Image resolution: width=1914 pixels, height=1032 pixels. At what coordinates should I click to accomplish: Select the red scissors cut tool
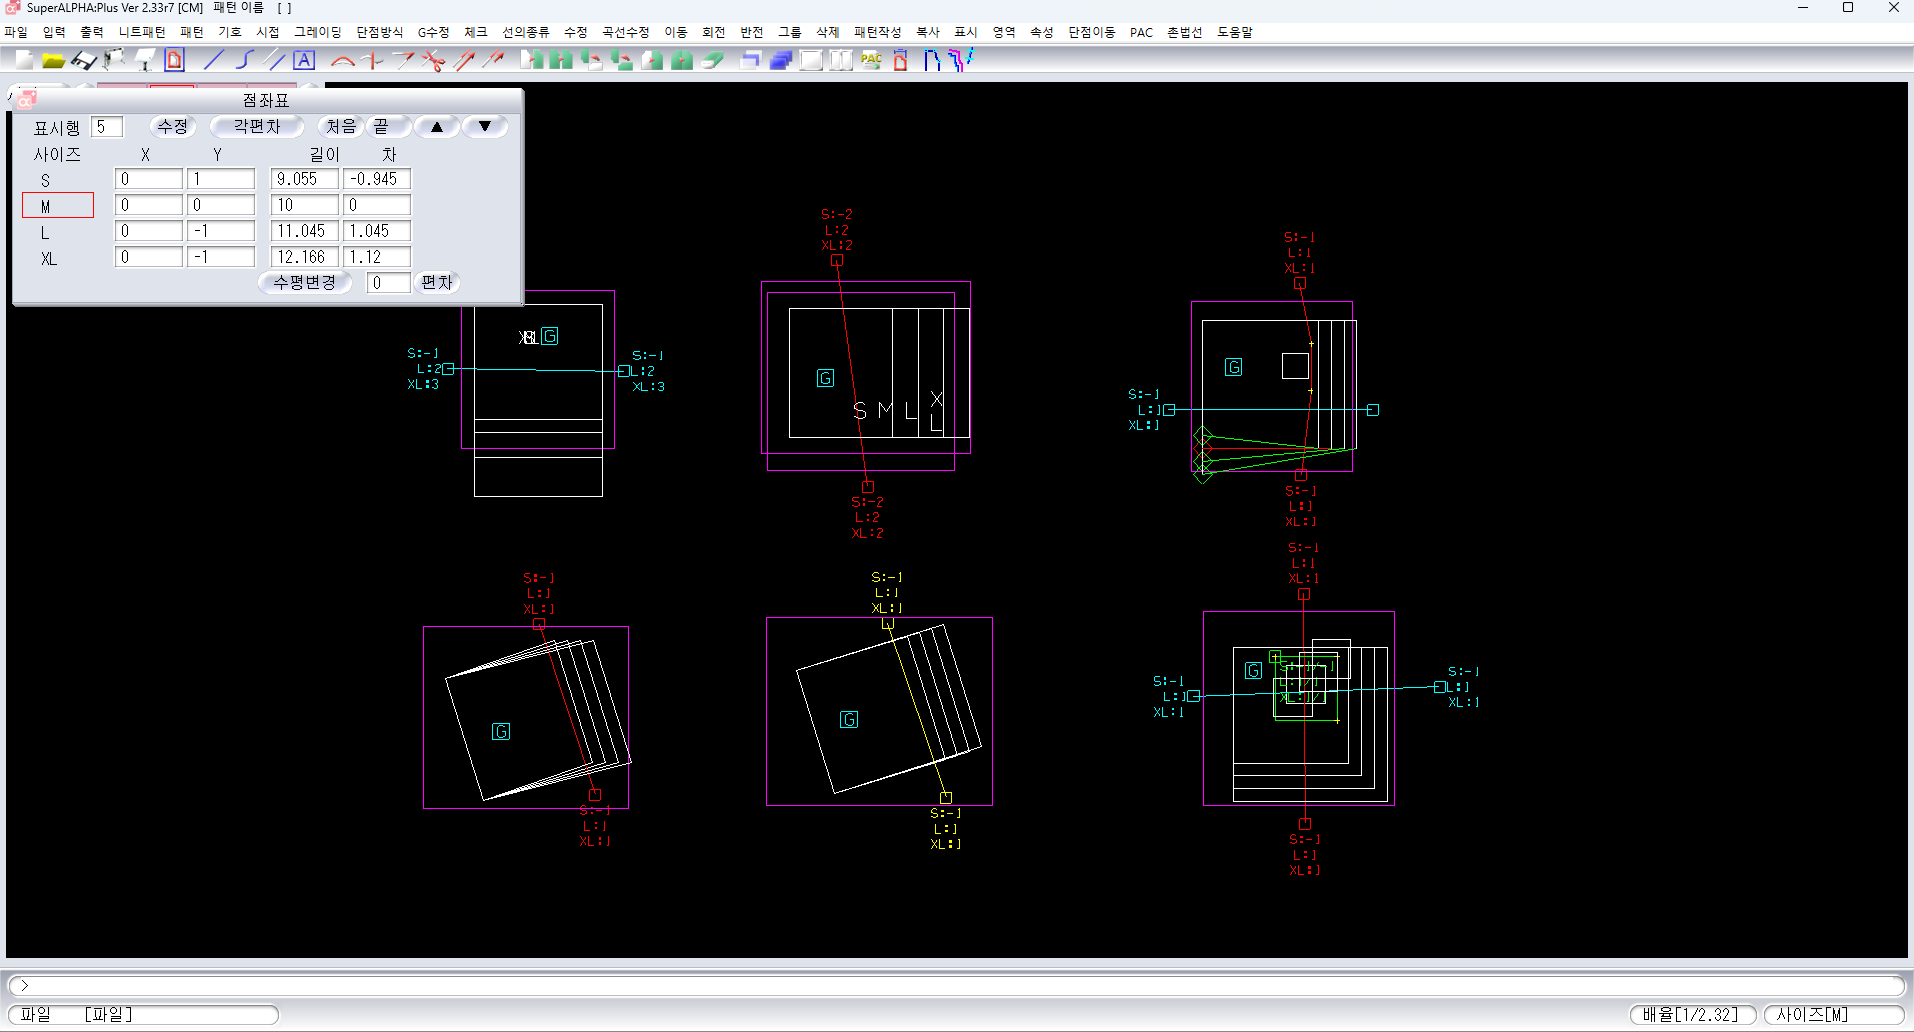point(433,61)
